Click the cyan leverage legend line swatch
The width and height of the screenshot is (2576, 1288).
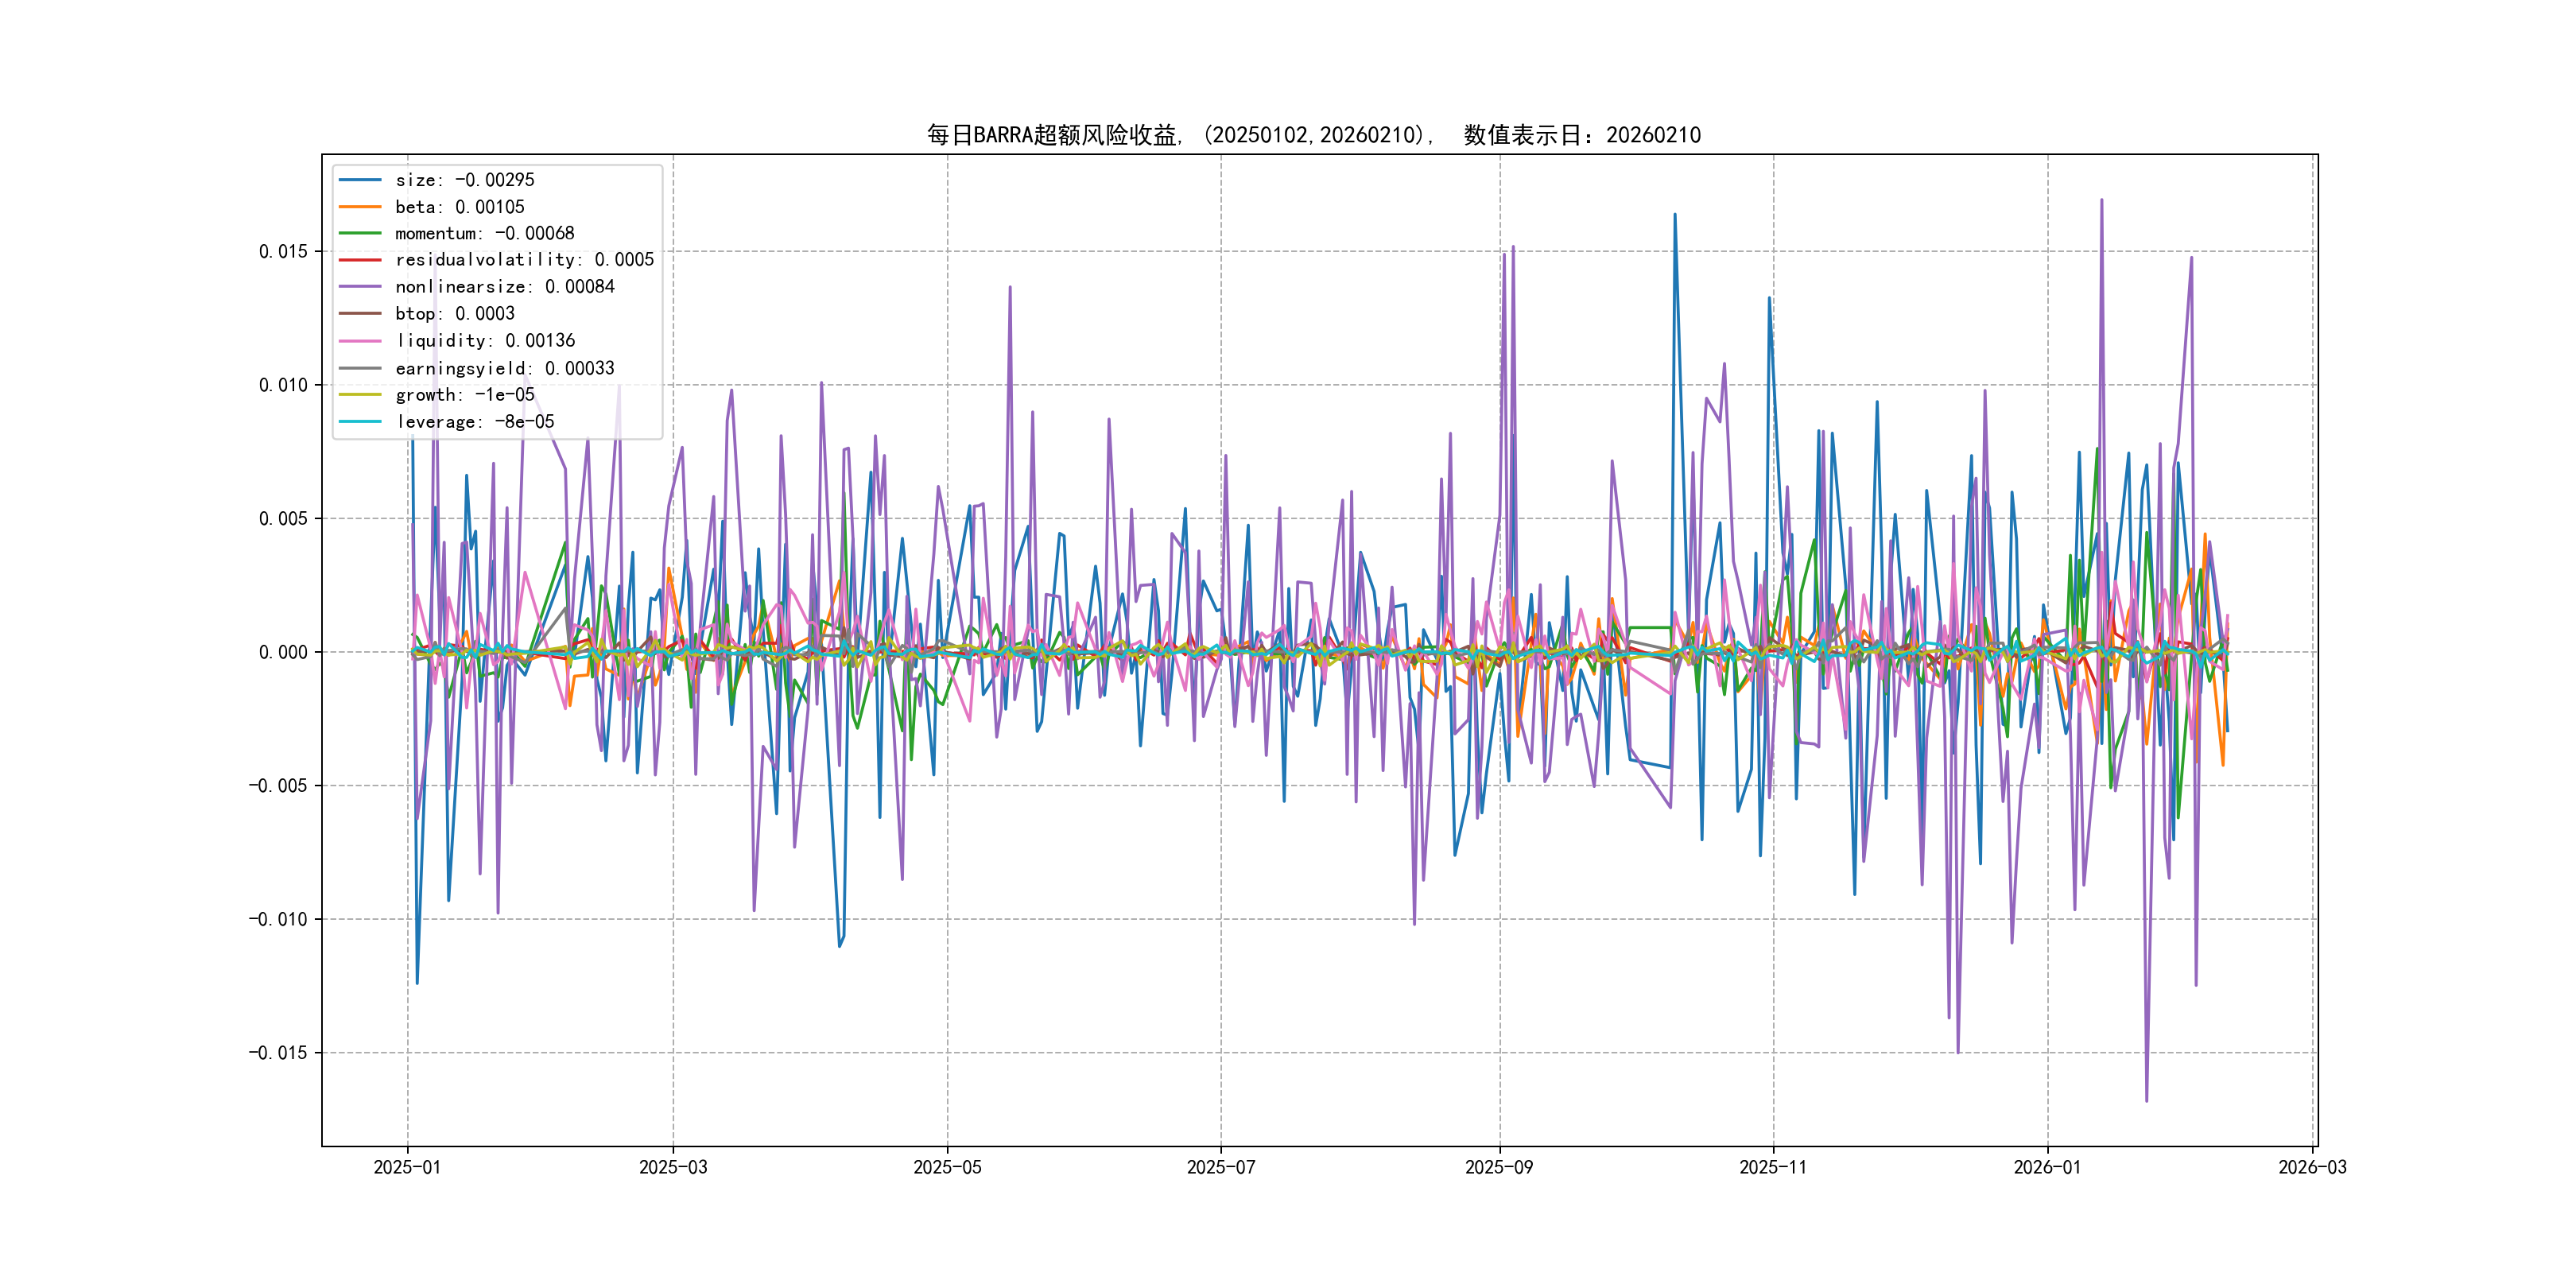tap(360, 422)
